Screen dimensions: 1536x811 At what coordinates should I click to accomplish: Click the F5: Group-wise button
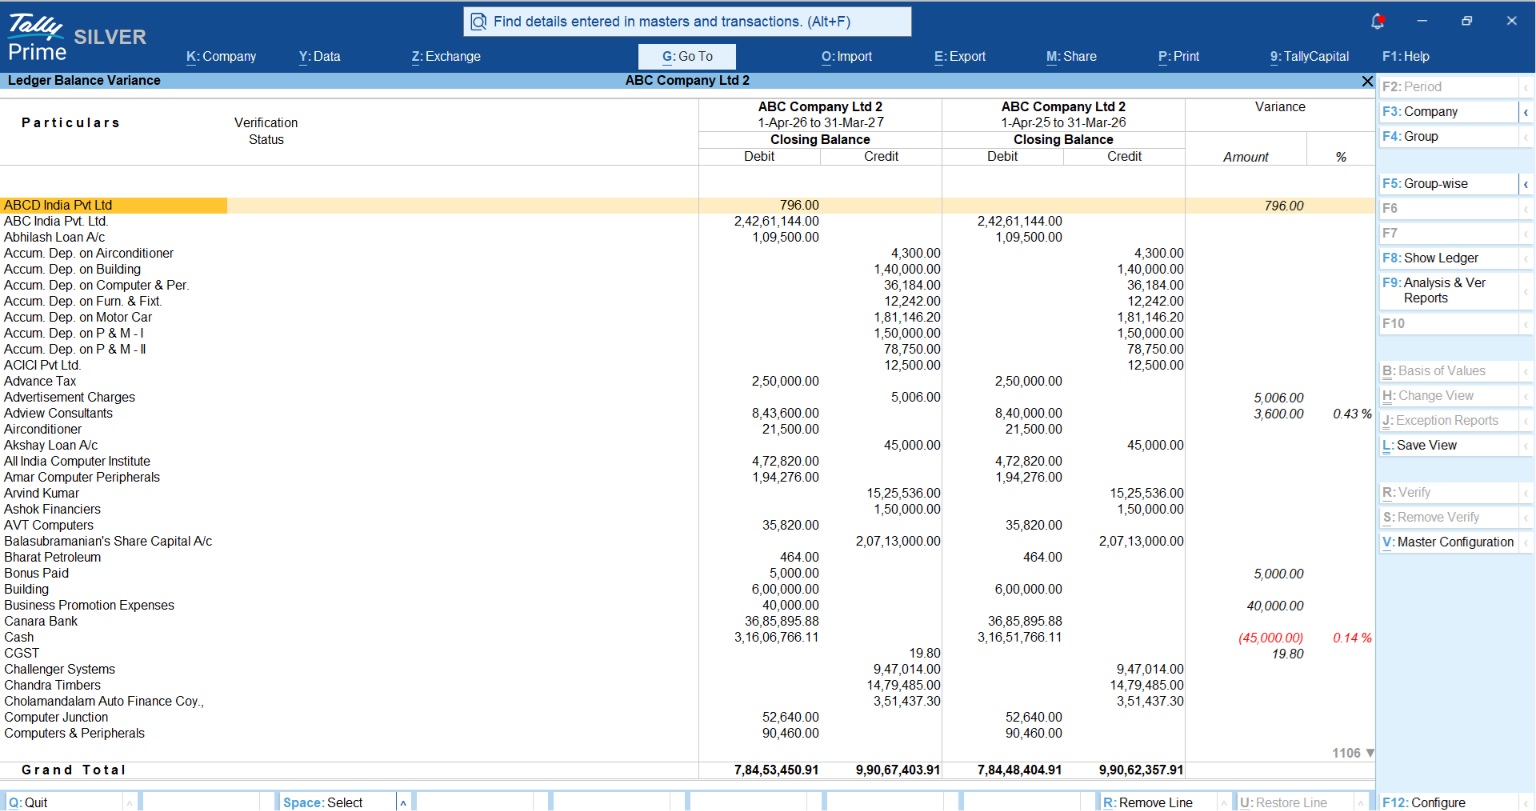coord(1448,184)
